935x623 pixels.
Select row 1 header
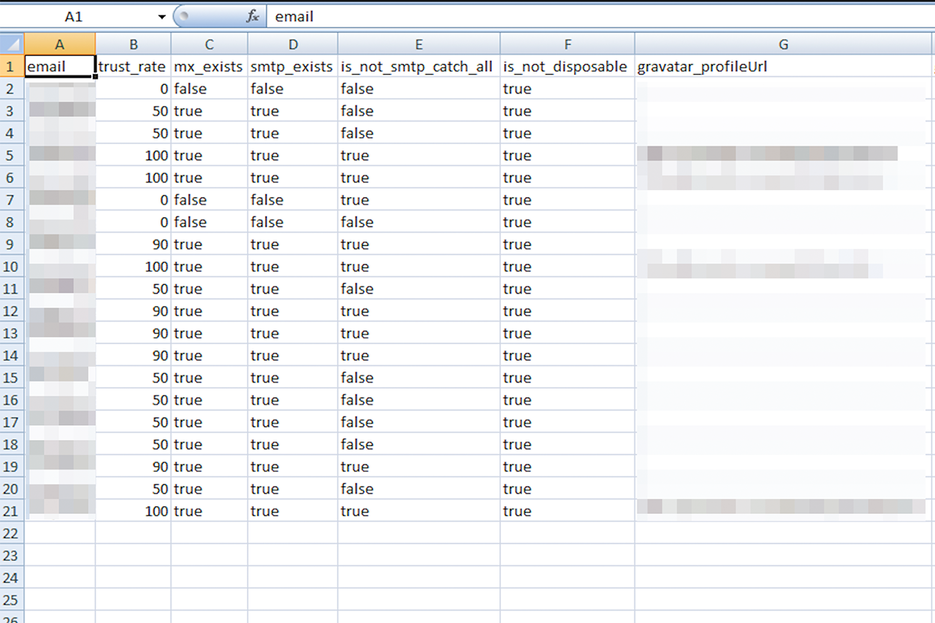click(x=10, y=66)
